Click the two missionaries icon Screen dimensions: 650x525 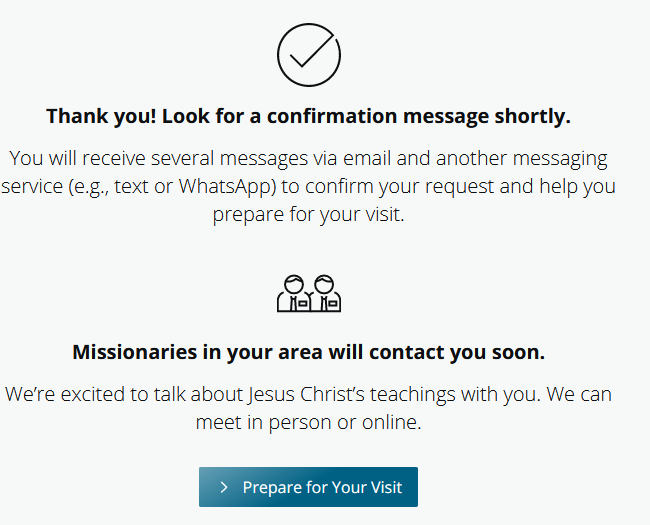309,292
